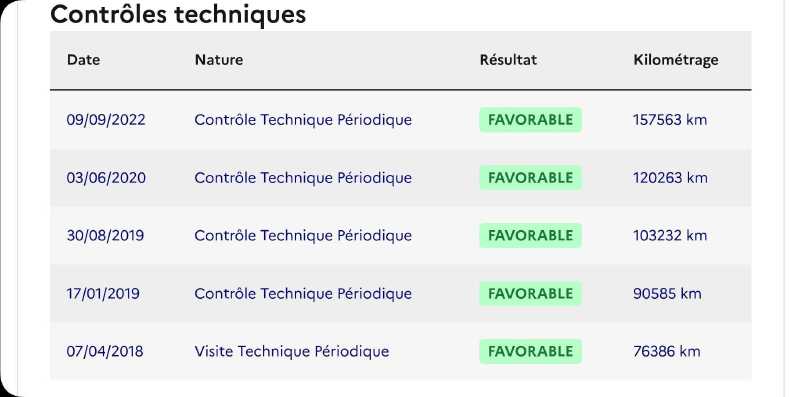Select the 07/04/2018 date cell
This screenshot has height=397, width=800.
click(x=105, y=351)
